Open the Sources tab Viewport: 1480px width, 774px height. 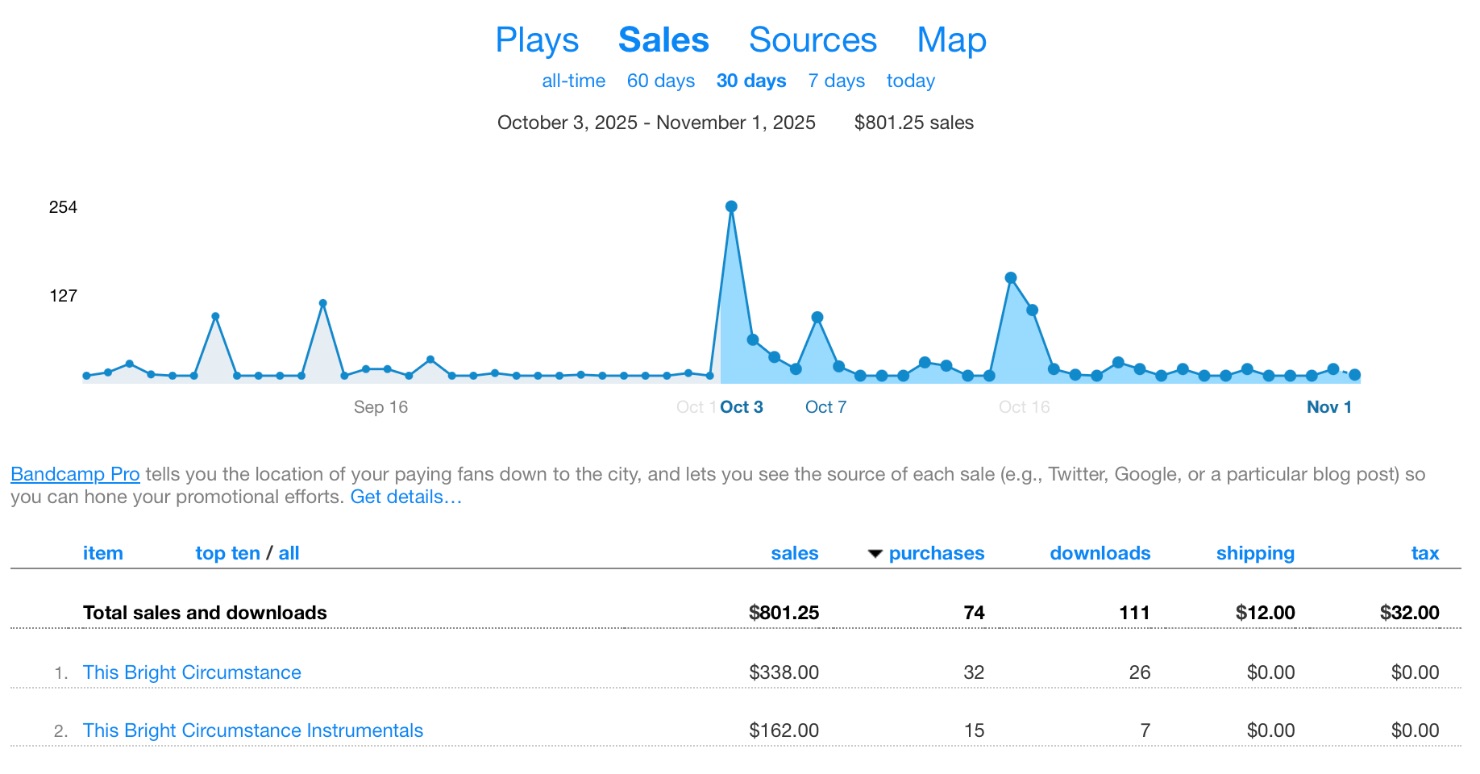812,40
